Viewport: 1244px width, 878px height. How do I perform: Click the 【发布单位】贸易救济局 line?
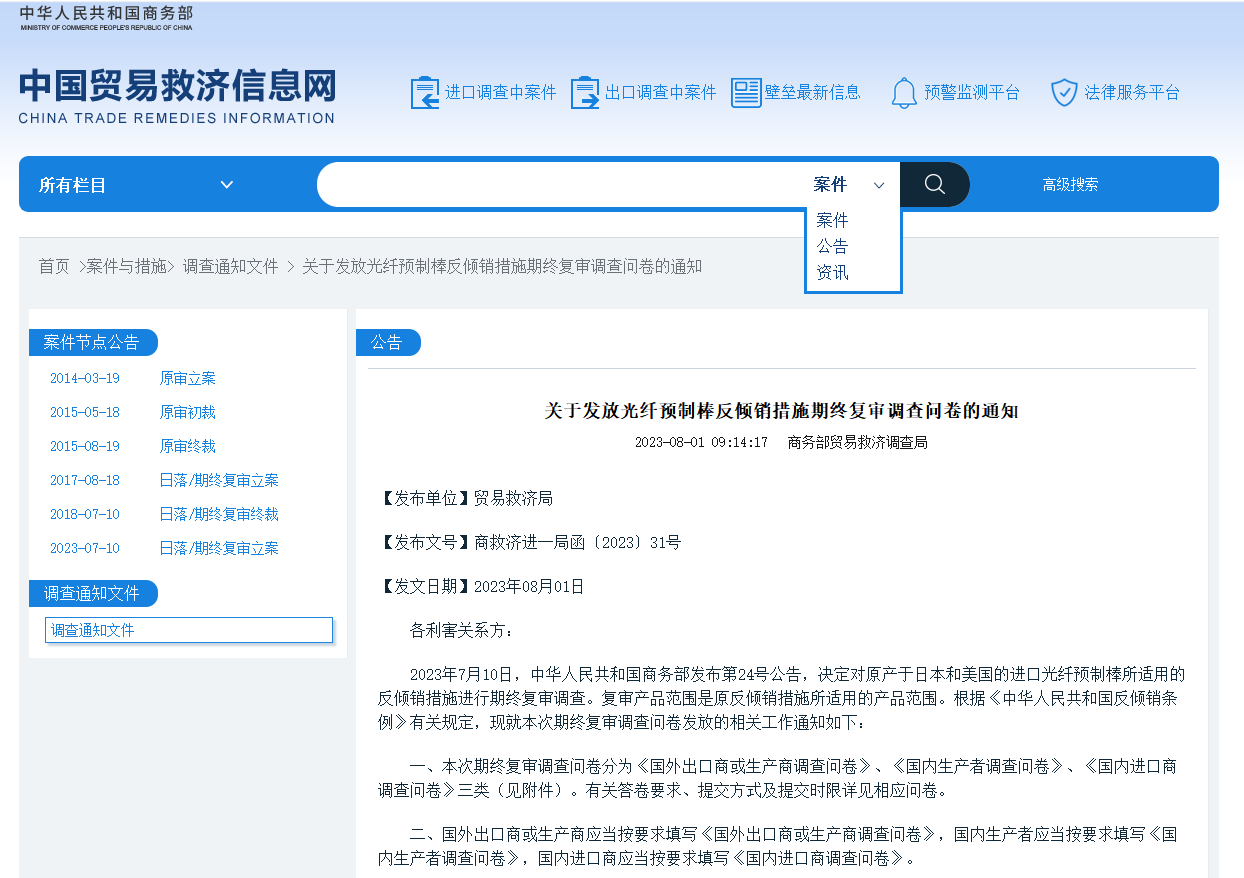click(x=466, y=498)
